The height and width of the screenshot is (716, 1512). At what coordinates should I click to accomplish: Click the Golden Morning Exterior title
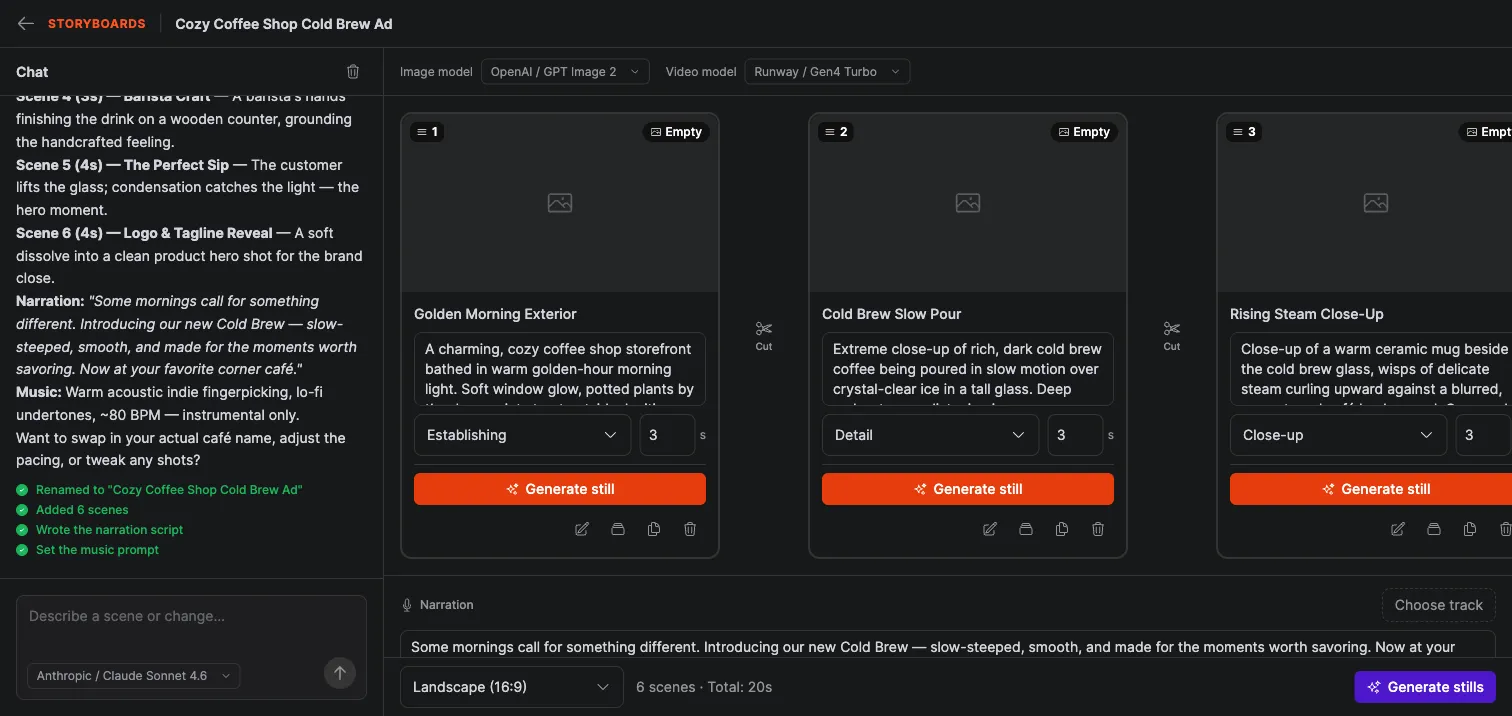pos(495,314)
